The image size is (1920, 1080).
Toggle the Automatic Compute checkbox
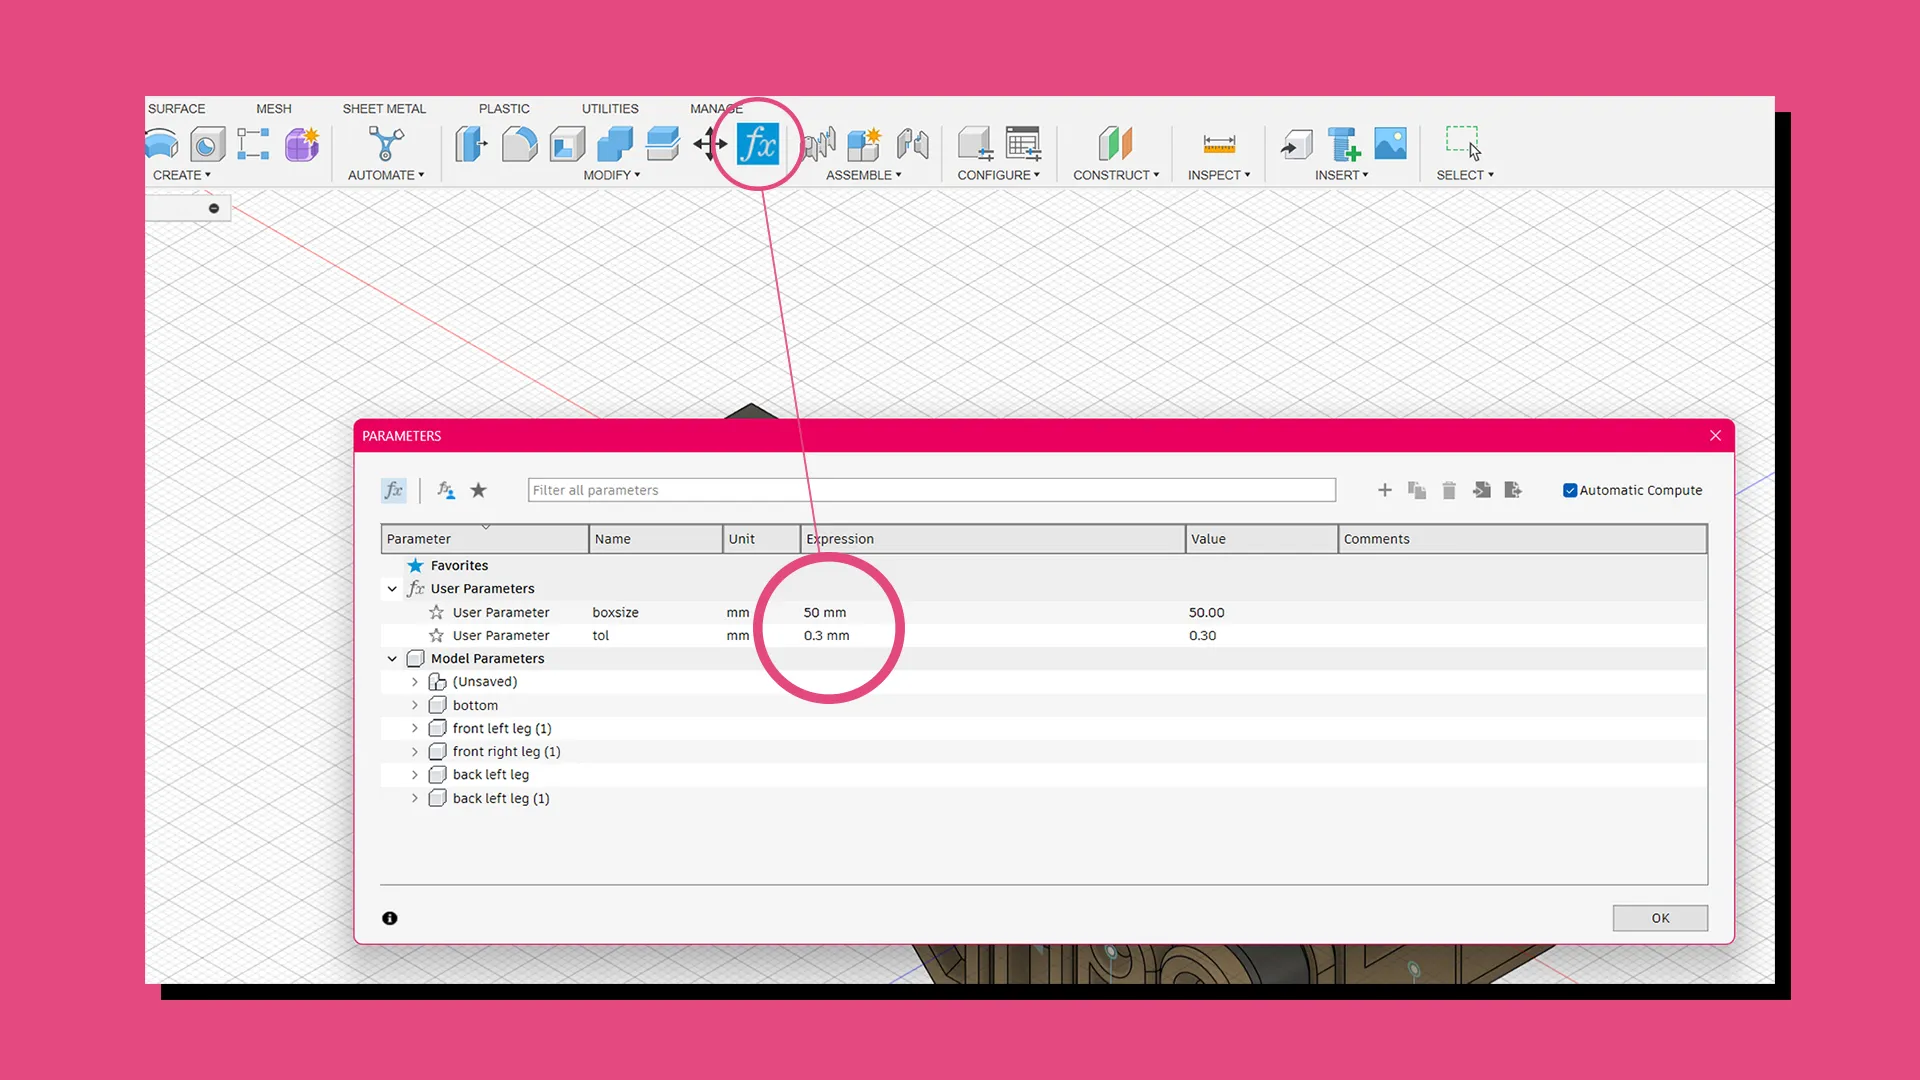(x=1570, y=490)
